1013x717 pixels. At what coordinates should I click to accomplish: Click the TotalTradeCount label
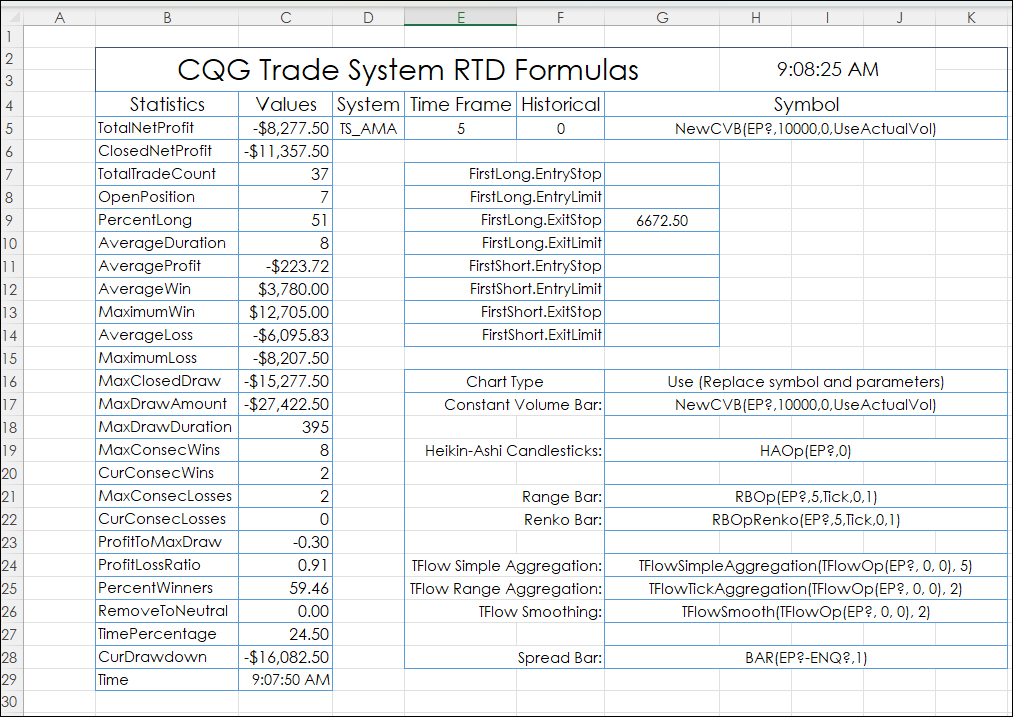pos(167,174)
